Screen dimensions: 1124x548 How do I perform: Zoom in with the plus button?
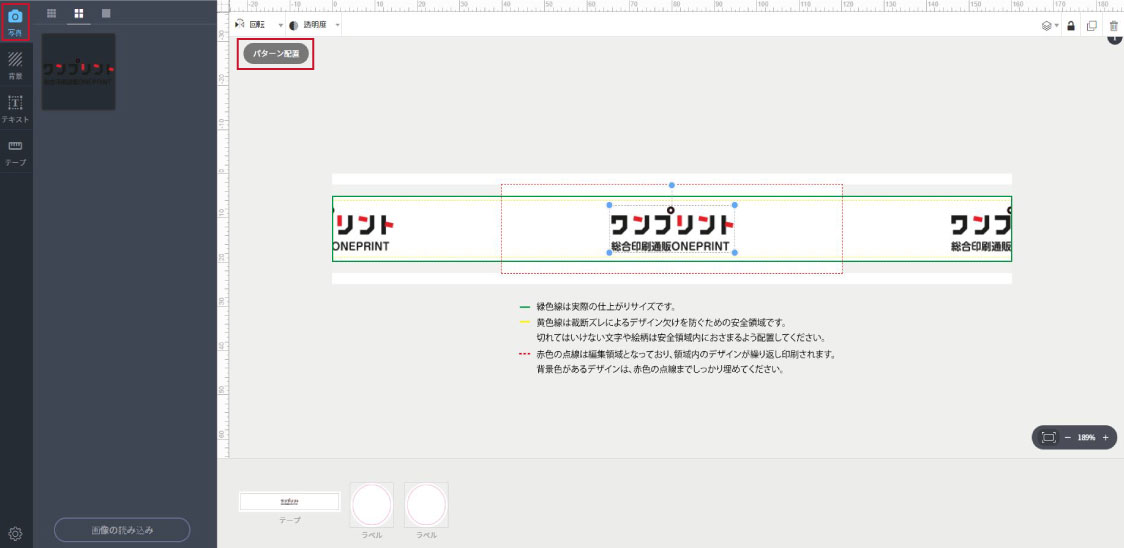pos(1105,438)
